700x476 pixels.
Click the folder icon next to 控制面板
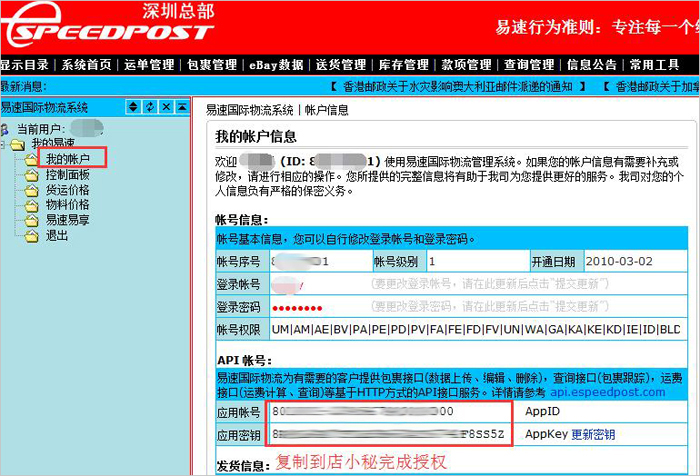31,175
